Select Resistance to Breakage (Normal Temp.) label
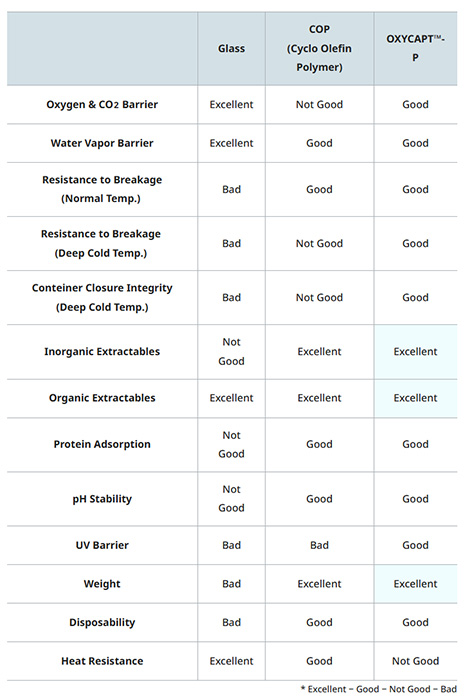 [102, 189]
